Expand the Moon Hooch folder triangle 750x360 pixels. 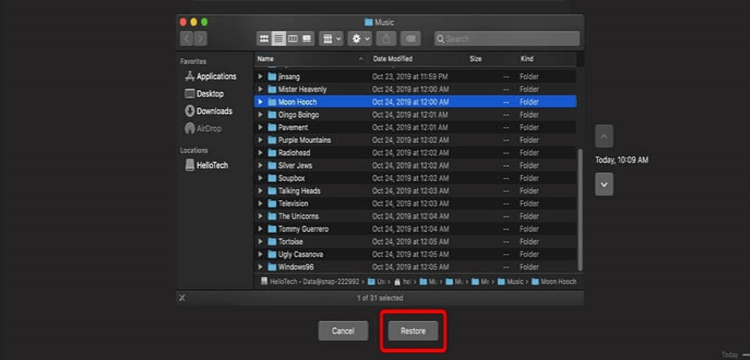pos(261,102)
